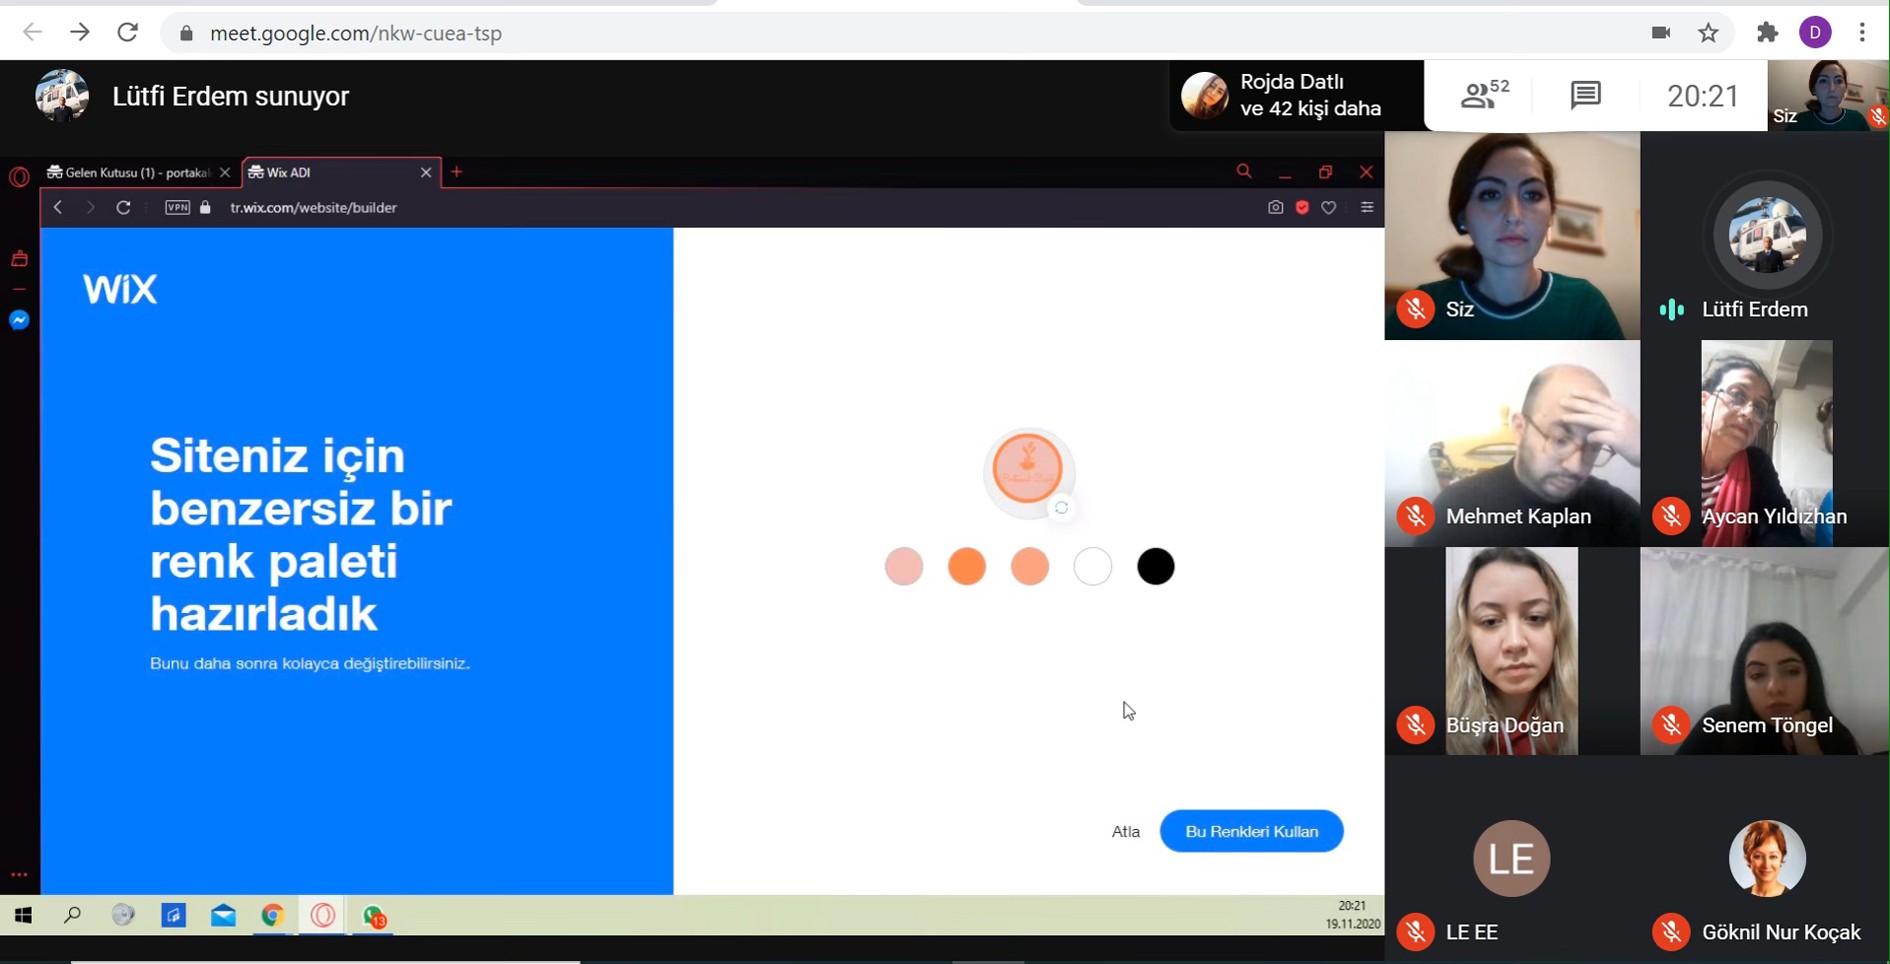
Task: Select Lütfi Erdem presenter avatar in header
Action: pos(62,96)
